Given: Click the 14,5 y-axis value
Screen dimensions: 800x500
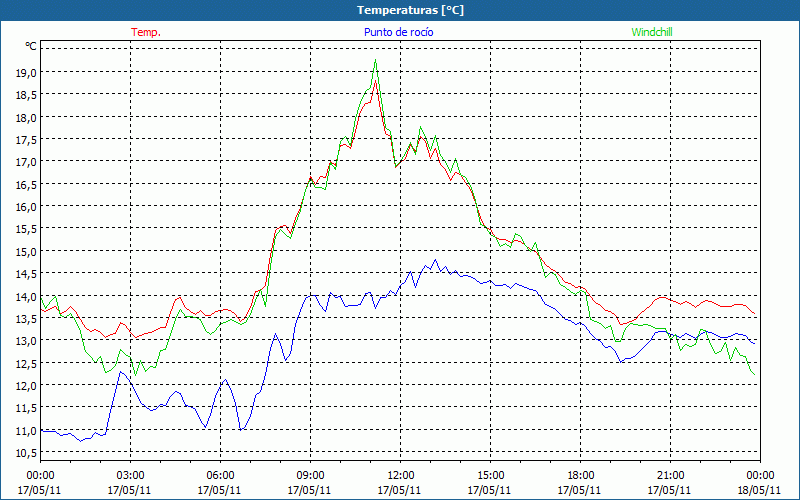Looking at the screenshot, I should (27, 274).
